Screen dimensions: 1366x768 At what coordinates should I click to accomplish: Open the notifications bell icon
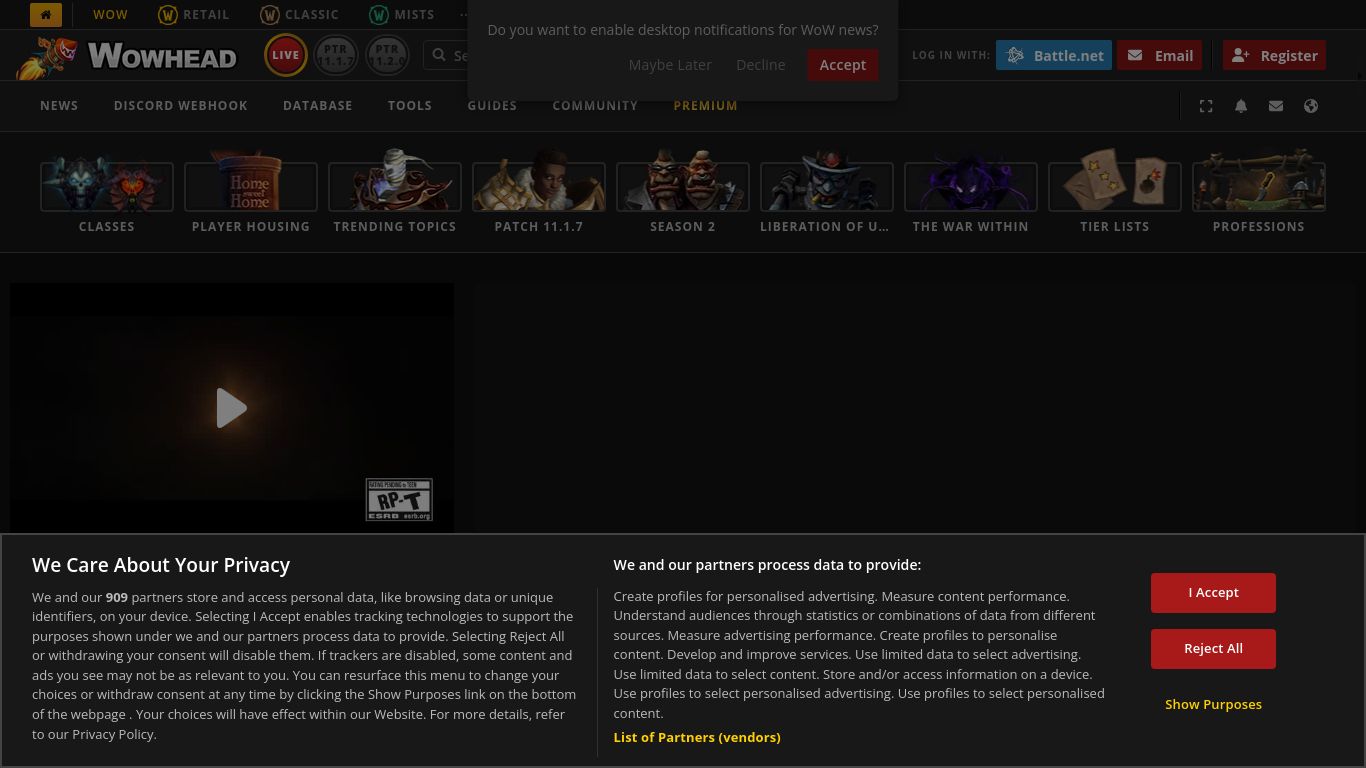[1241, 106]
